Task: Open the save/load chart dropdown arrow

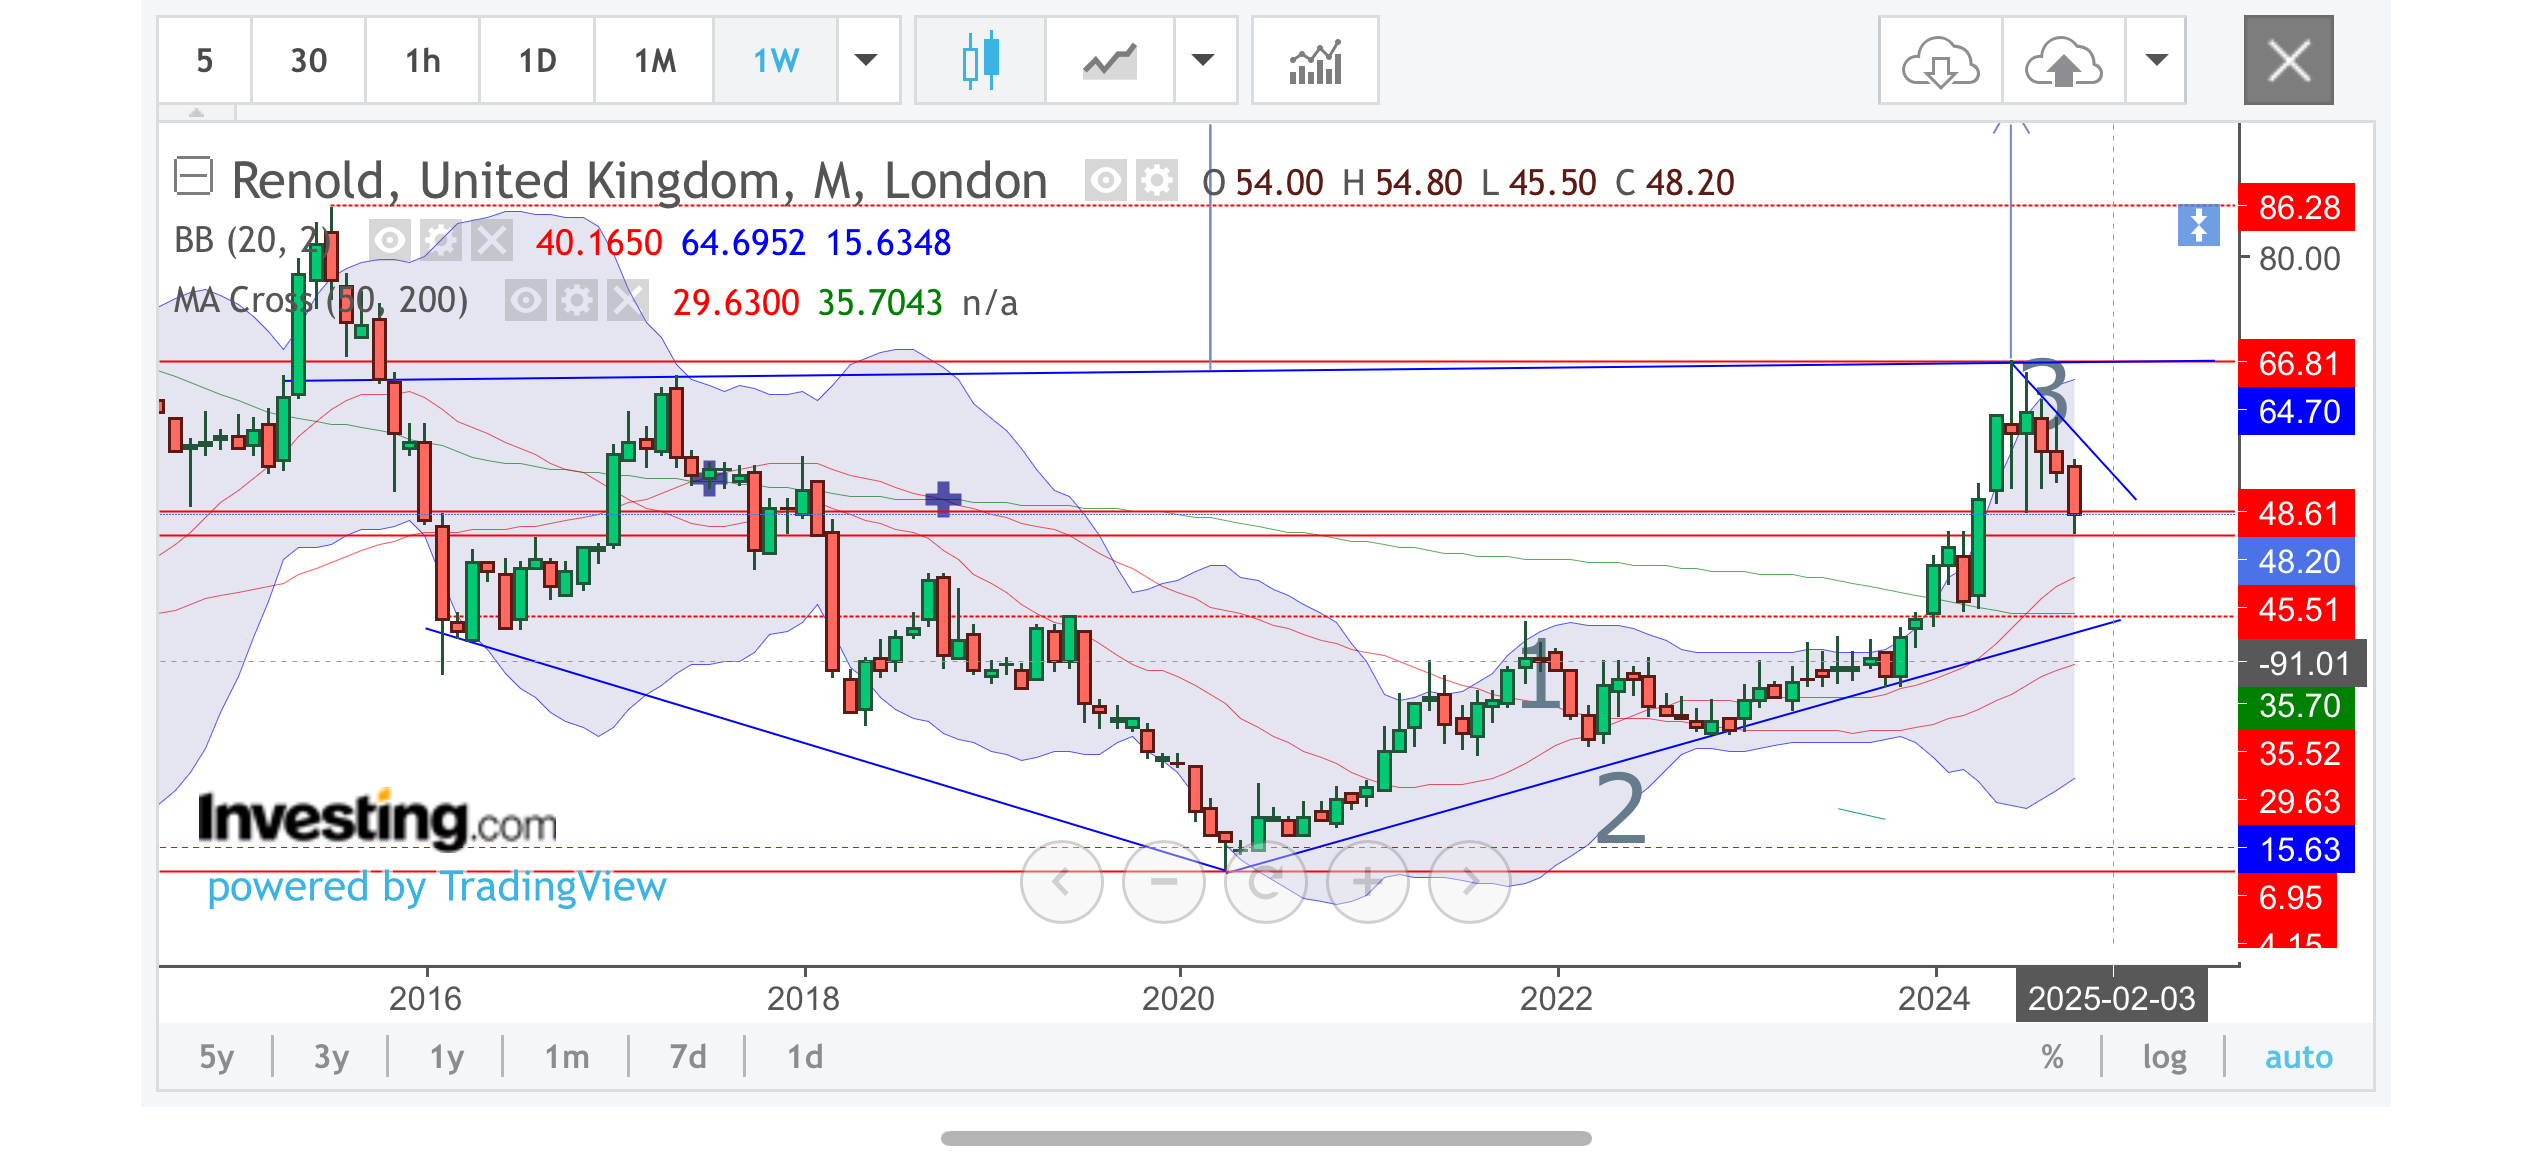Action: click(2157, 60)
